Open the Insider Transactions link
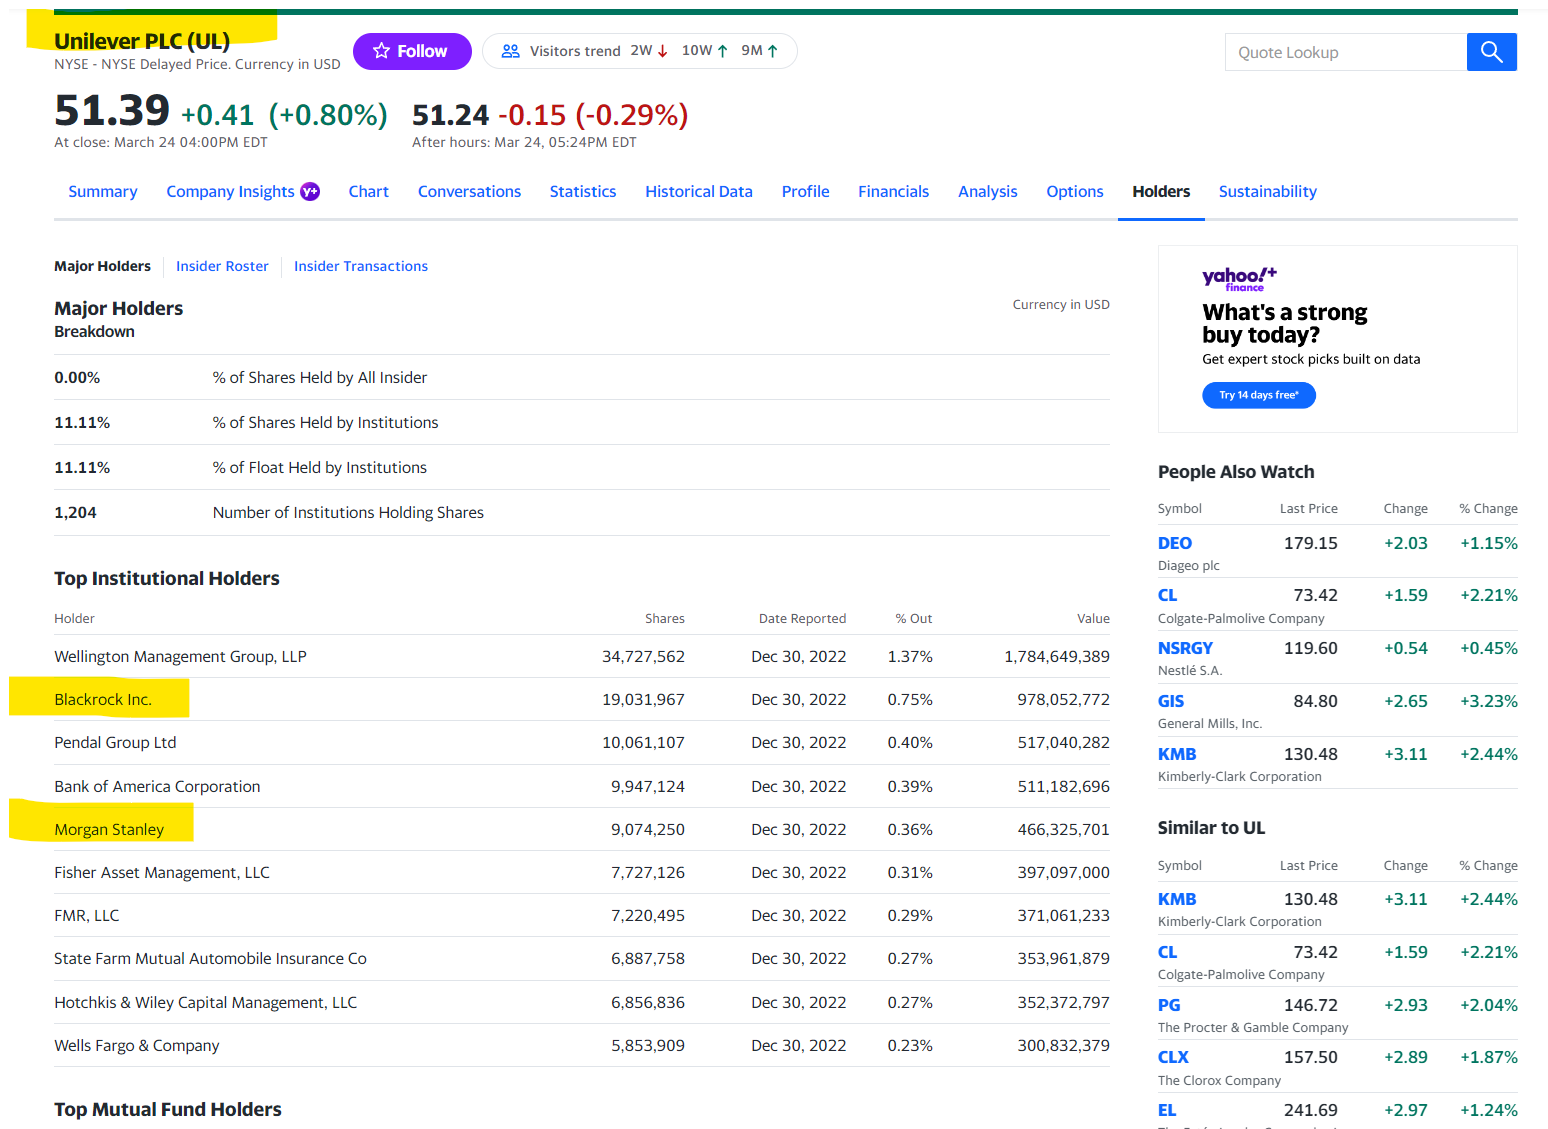 (361, 266)
